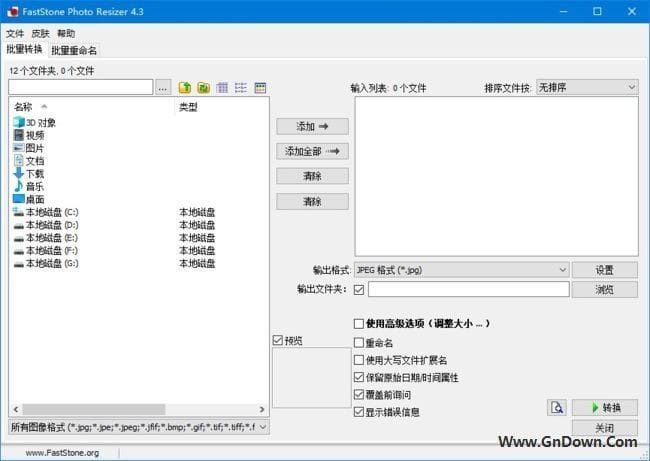Open the 所有图像格式 file filter dropdown
This screenshot has height=461, width=650.
[x=139, y=427]
